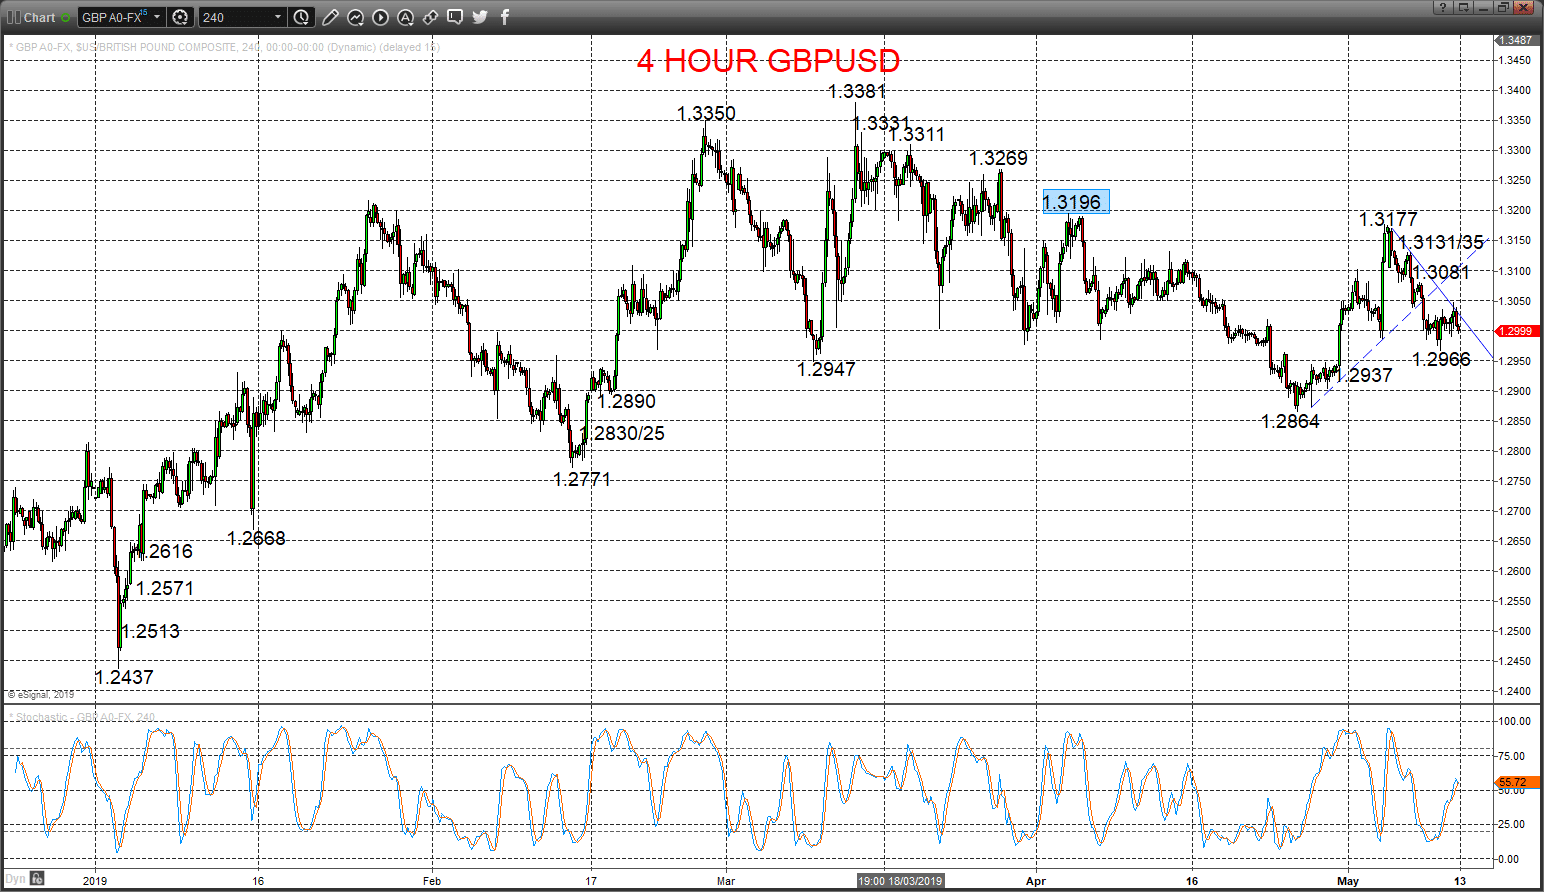Open the studies chart-line icon
Screen dimensions: 1544x892
click(x=355, y=17)
